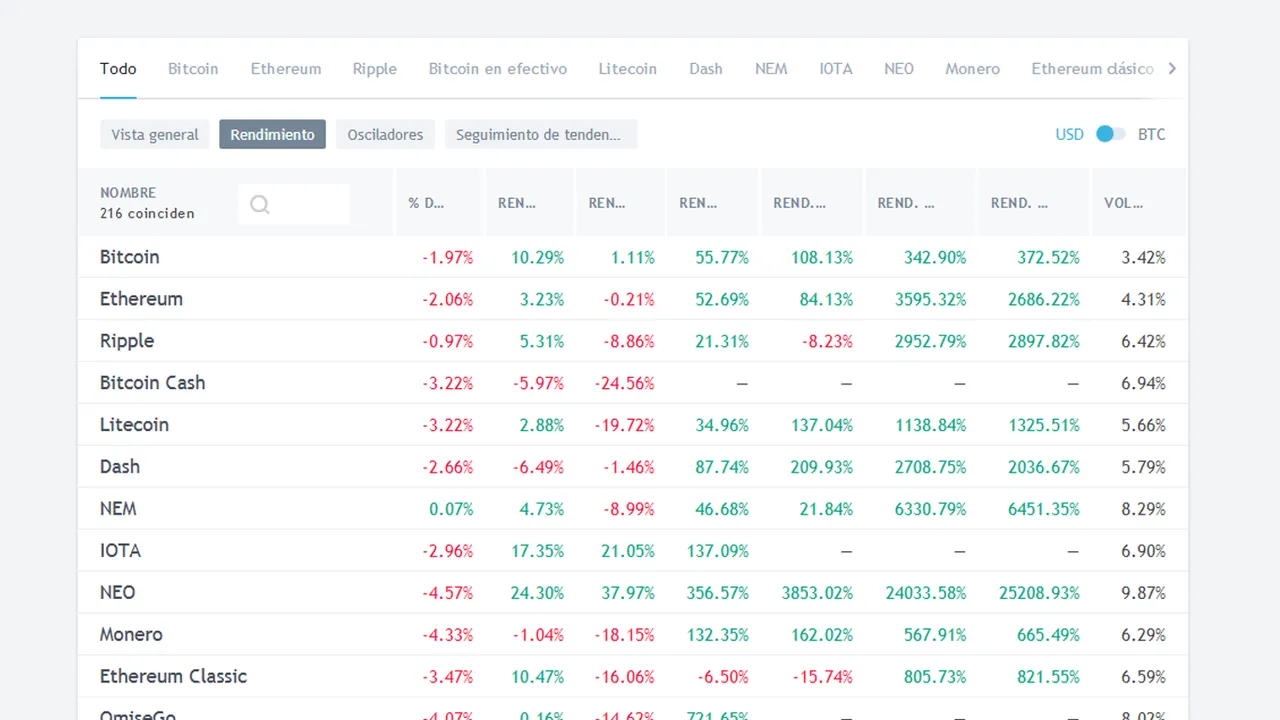Open the Monero tab
Viewport: 1280px width, 720px height.
(972, 69)
